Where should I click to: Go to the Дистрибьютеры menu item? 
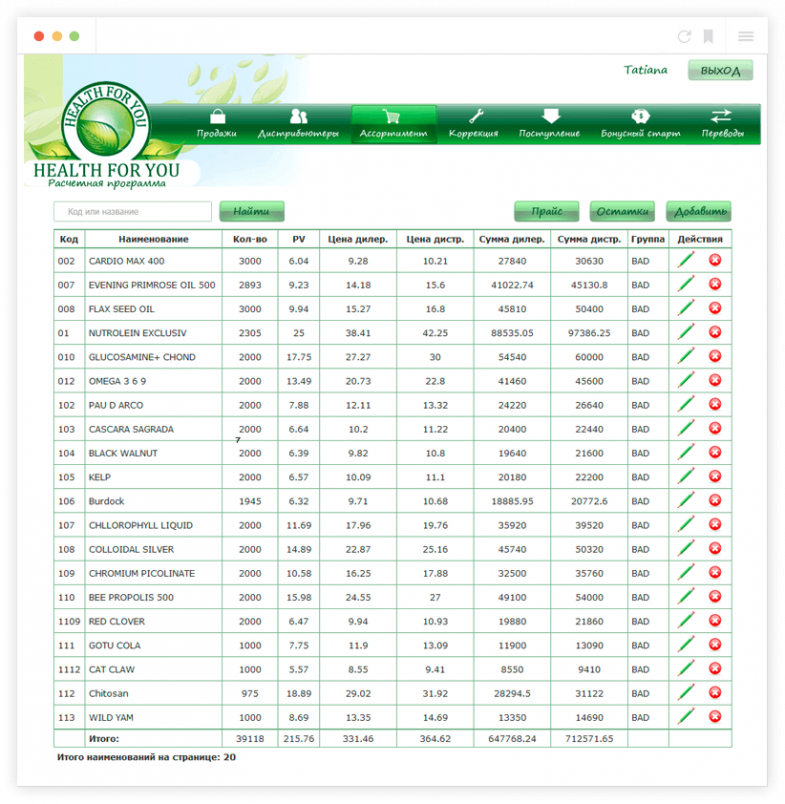[x=298, y=124]
